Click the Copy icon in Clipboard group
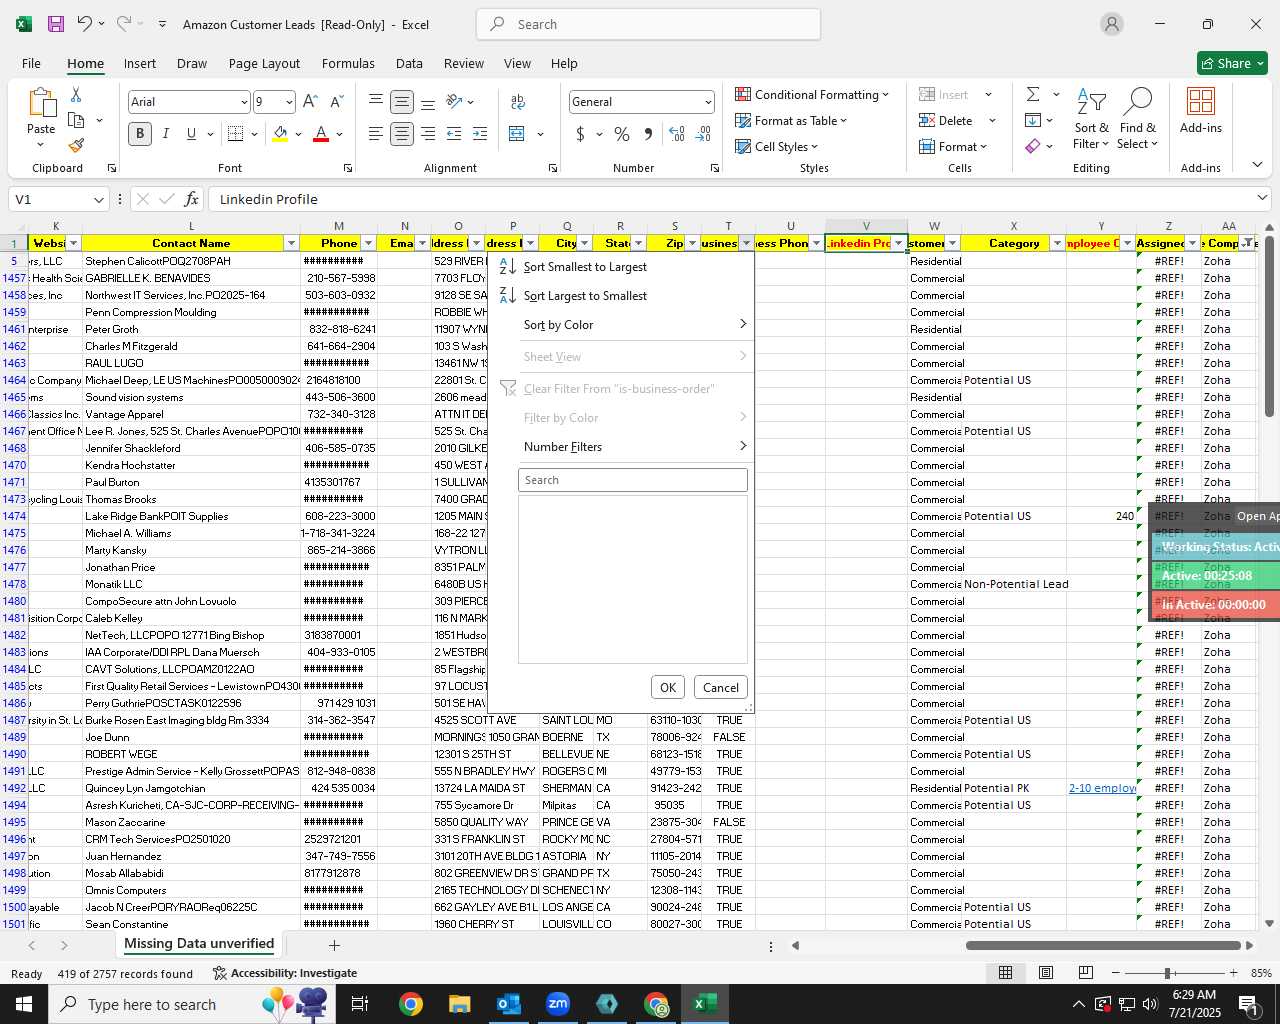Image resolution: width=1280 pixels, height=1024 pixels. tap(76, 120)
